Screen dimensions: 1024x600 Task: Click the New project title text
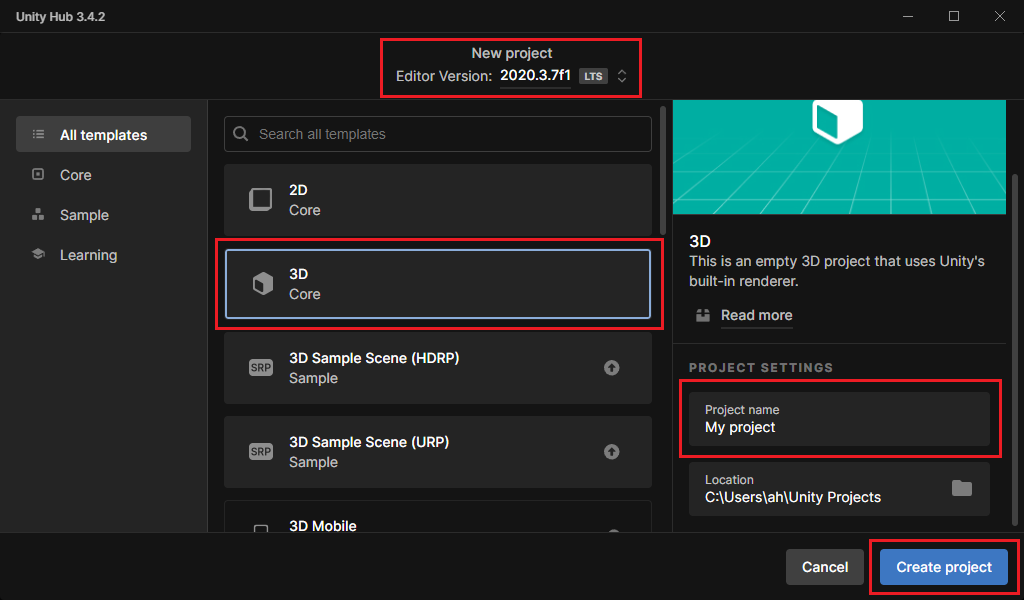click(x=512, y=53)
